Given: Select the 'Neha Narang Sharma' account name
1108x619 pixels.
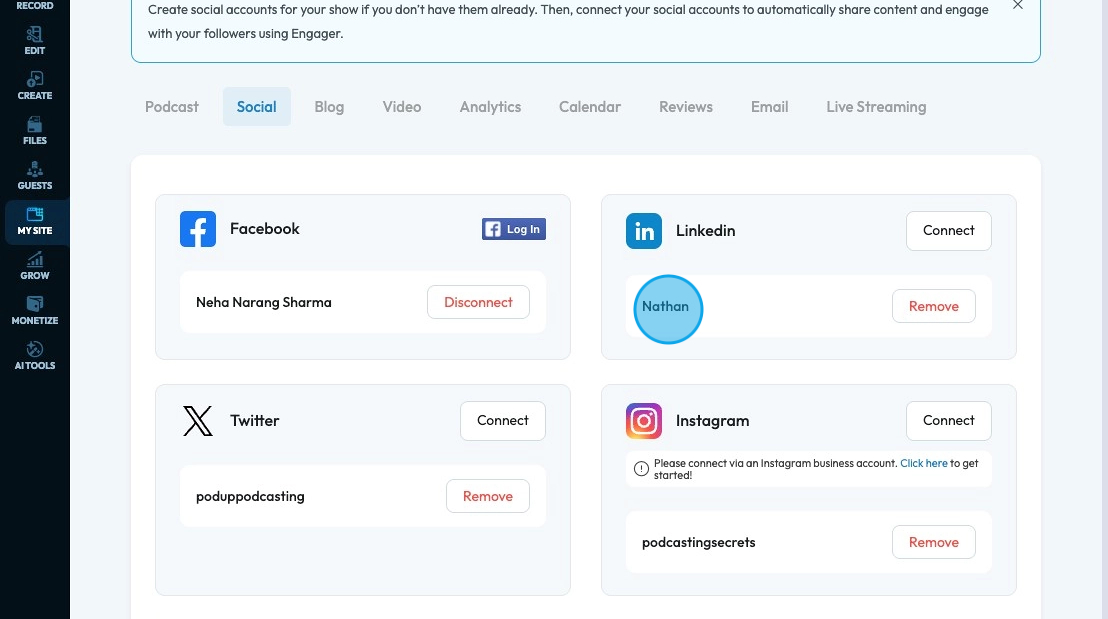Looking at the screenshot, I should [x=264, y=302].
